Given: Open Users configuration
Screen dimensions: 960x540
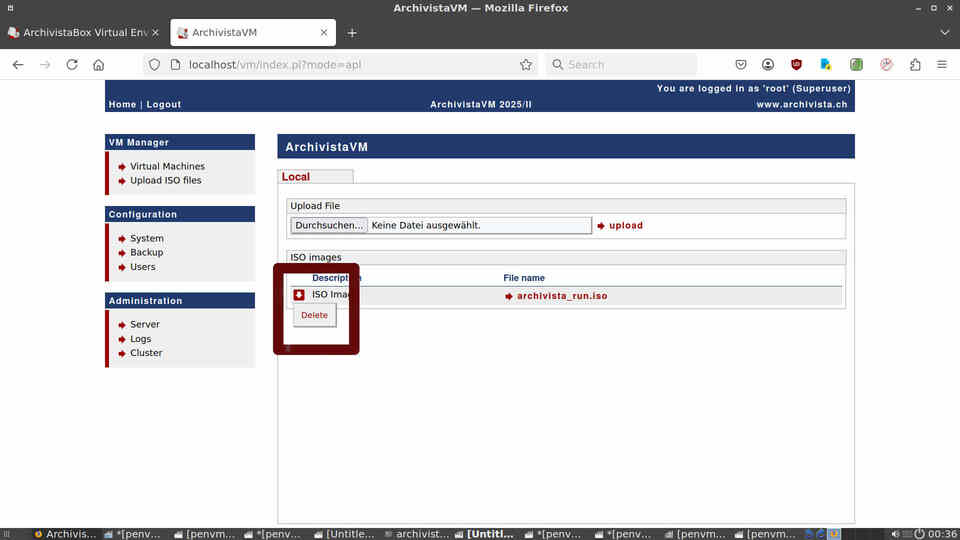Looking at the screenshot, I should tap(143, 267).
